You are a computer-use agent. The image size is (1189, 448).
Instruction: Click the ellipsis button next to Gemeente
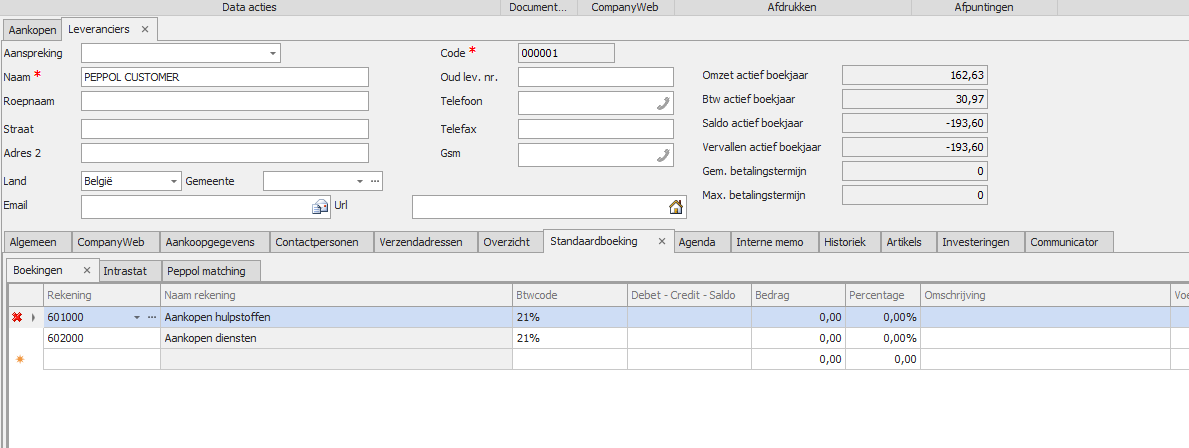click(x=375, y=181)
